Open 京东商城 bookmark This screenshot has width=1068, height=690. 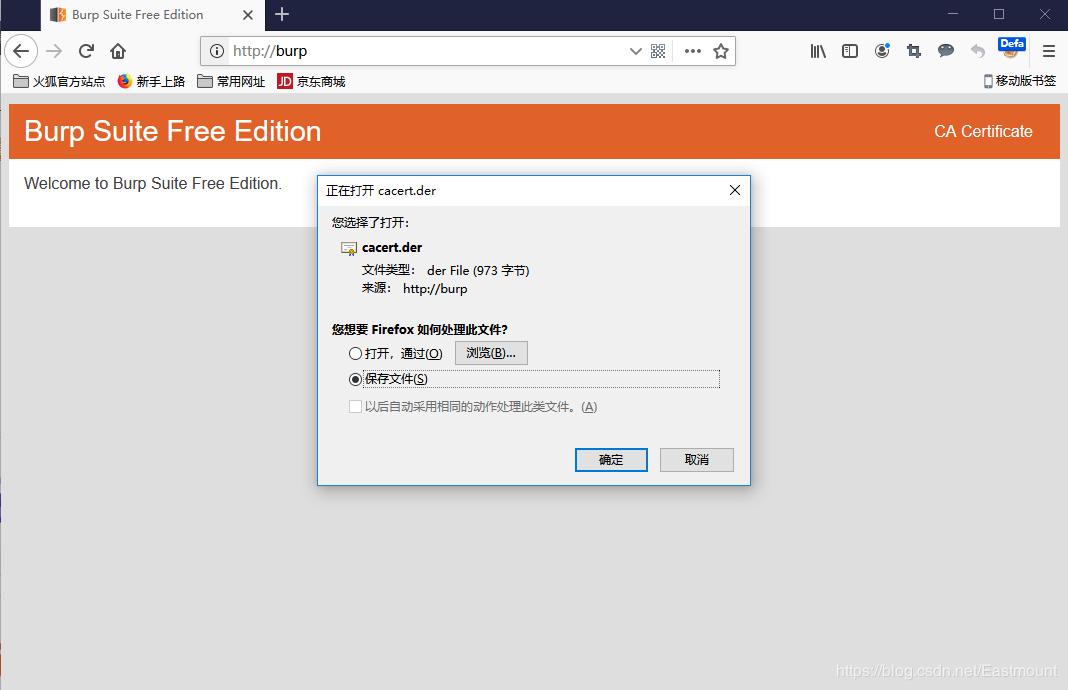311,82
